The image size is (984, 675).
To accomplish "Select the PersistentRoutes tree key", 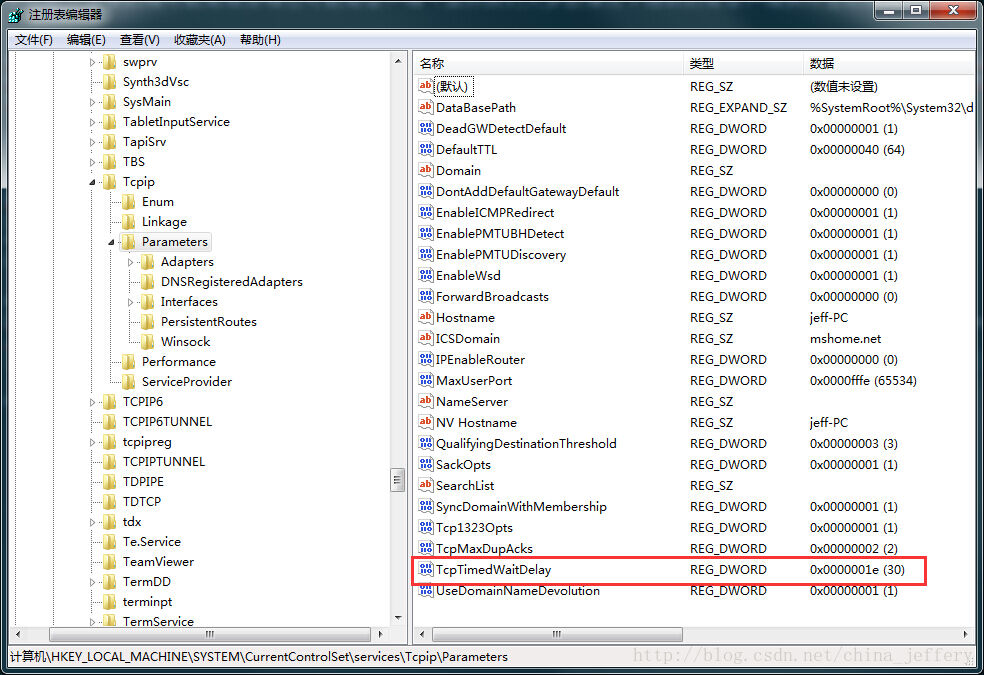I will coord(208,322).
